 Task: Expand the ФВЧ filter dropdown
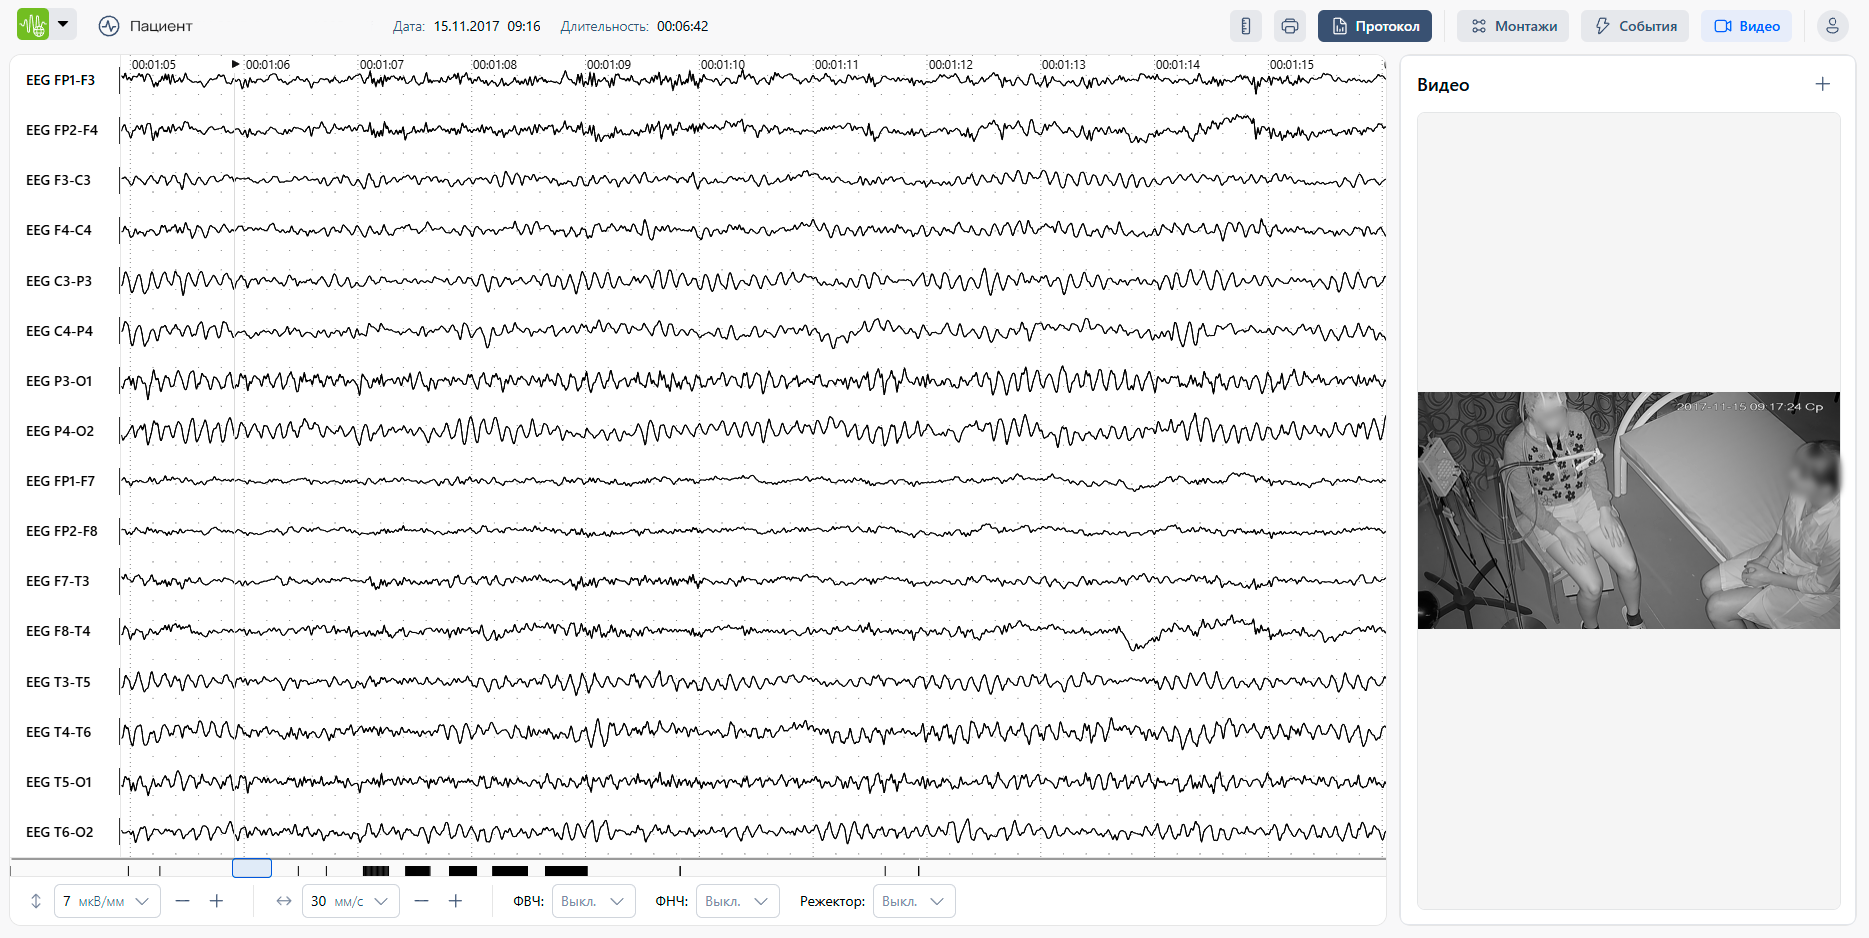pyautogui.click(x=593, y=901)
